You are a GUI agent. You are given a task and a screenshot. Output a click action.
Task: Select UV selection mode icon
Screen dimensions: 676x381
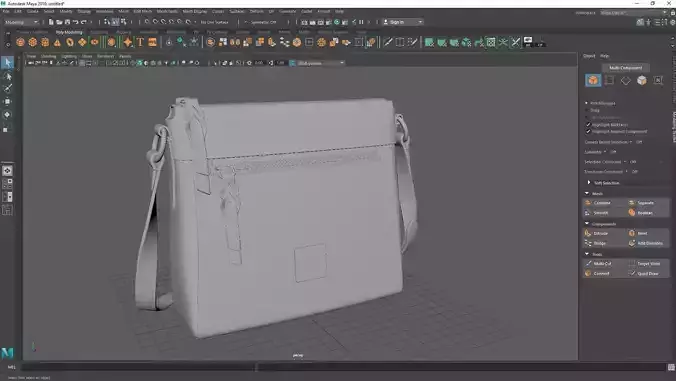pyautogui.click(x=658, y=80)
